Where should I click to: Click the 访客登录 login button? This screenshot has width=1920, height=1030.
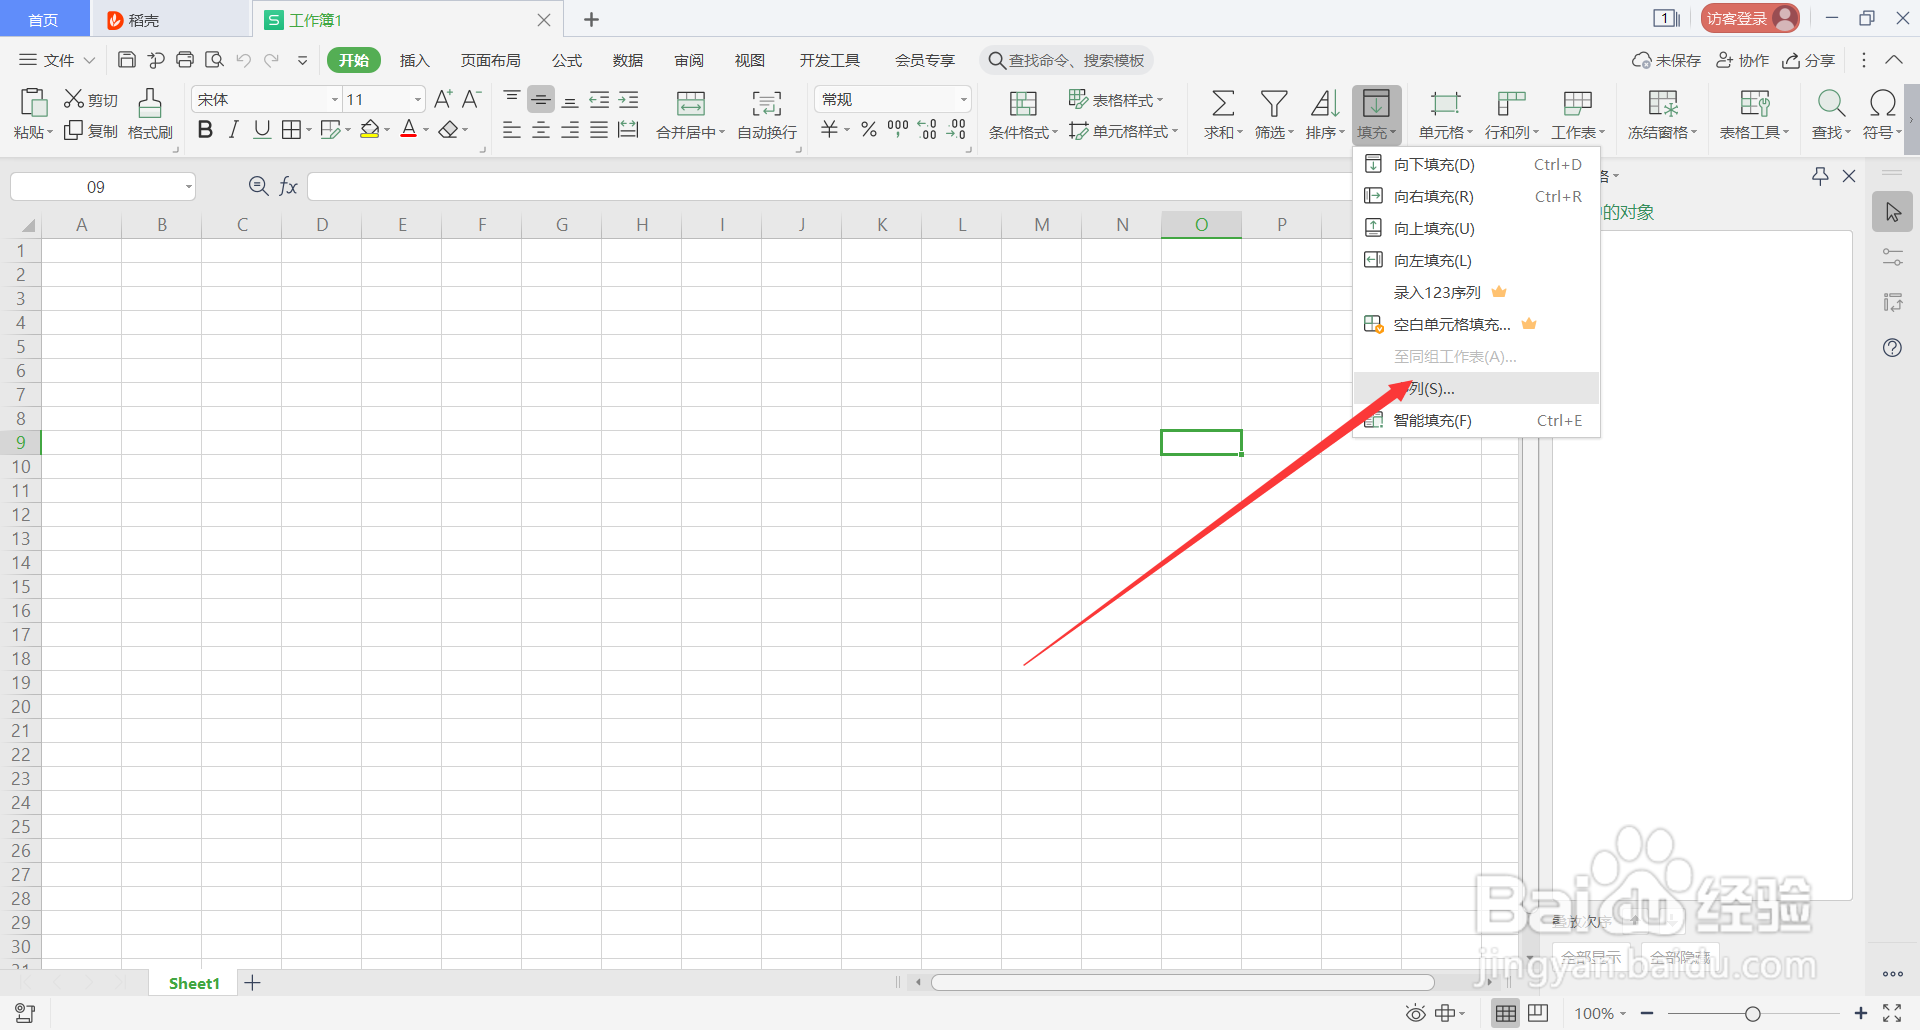[1748, 18]
